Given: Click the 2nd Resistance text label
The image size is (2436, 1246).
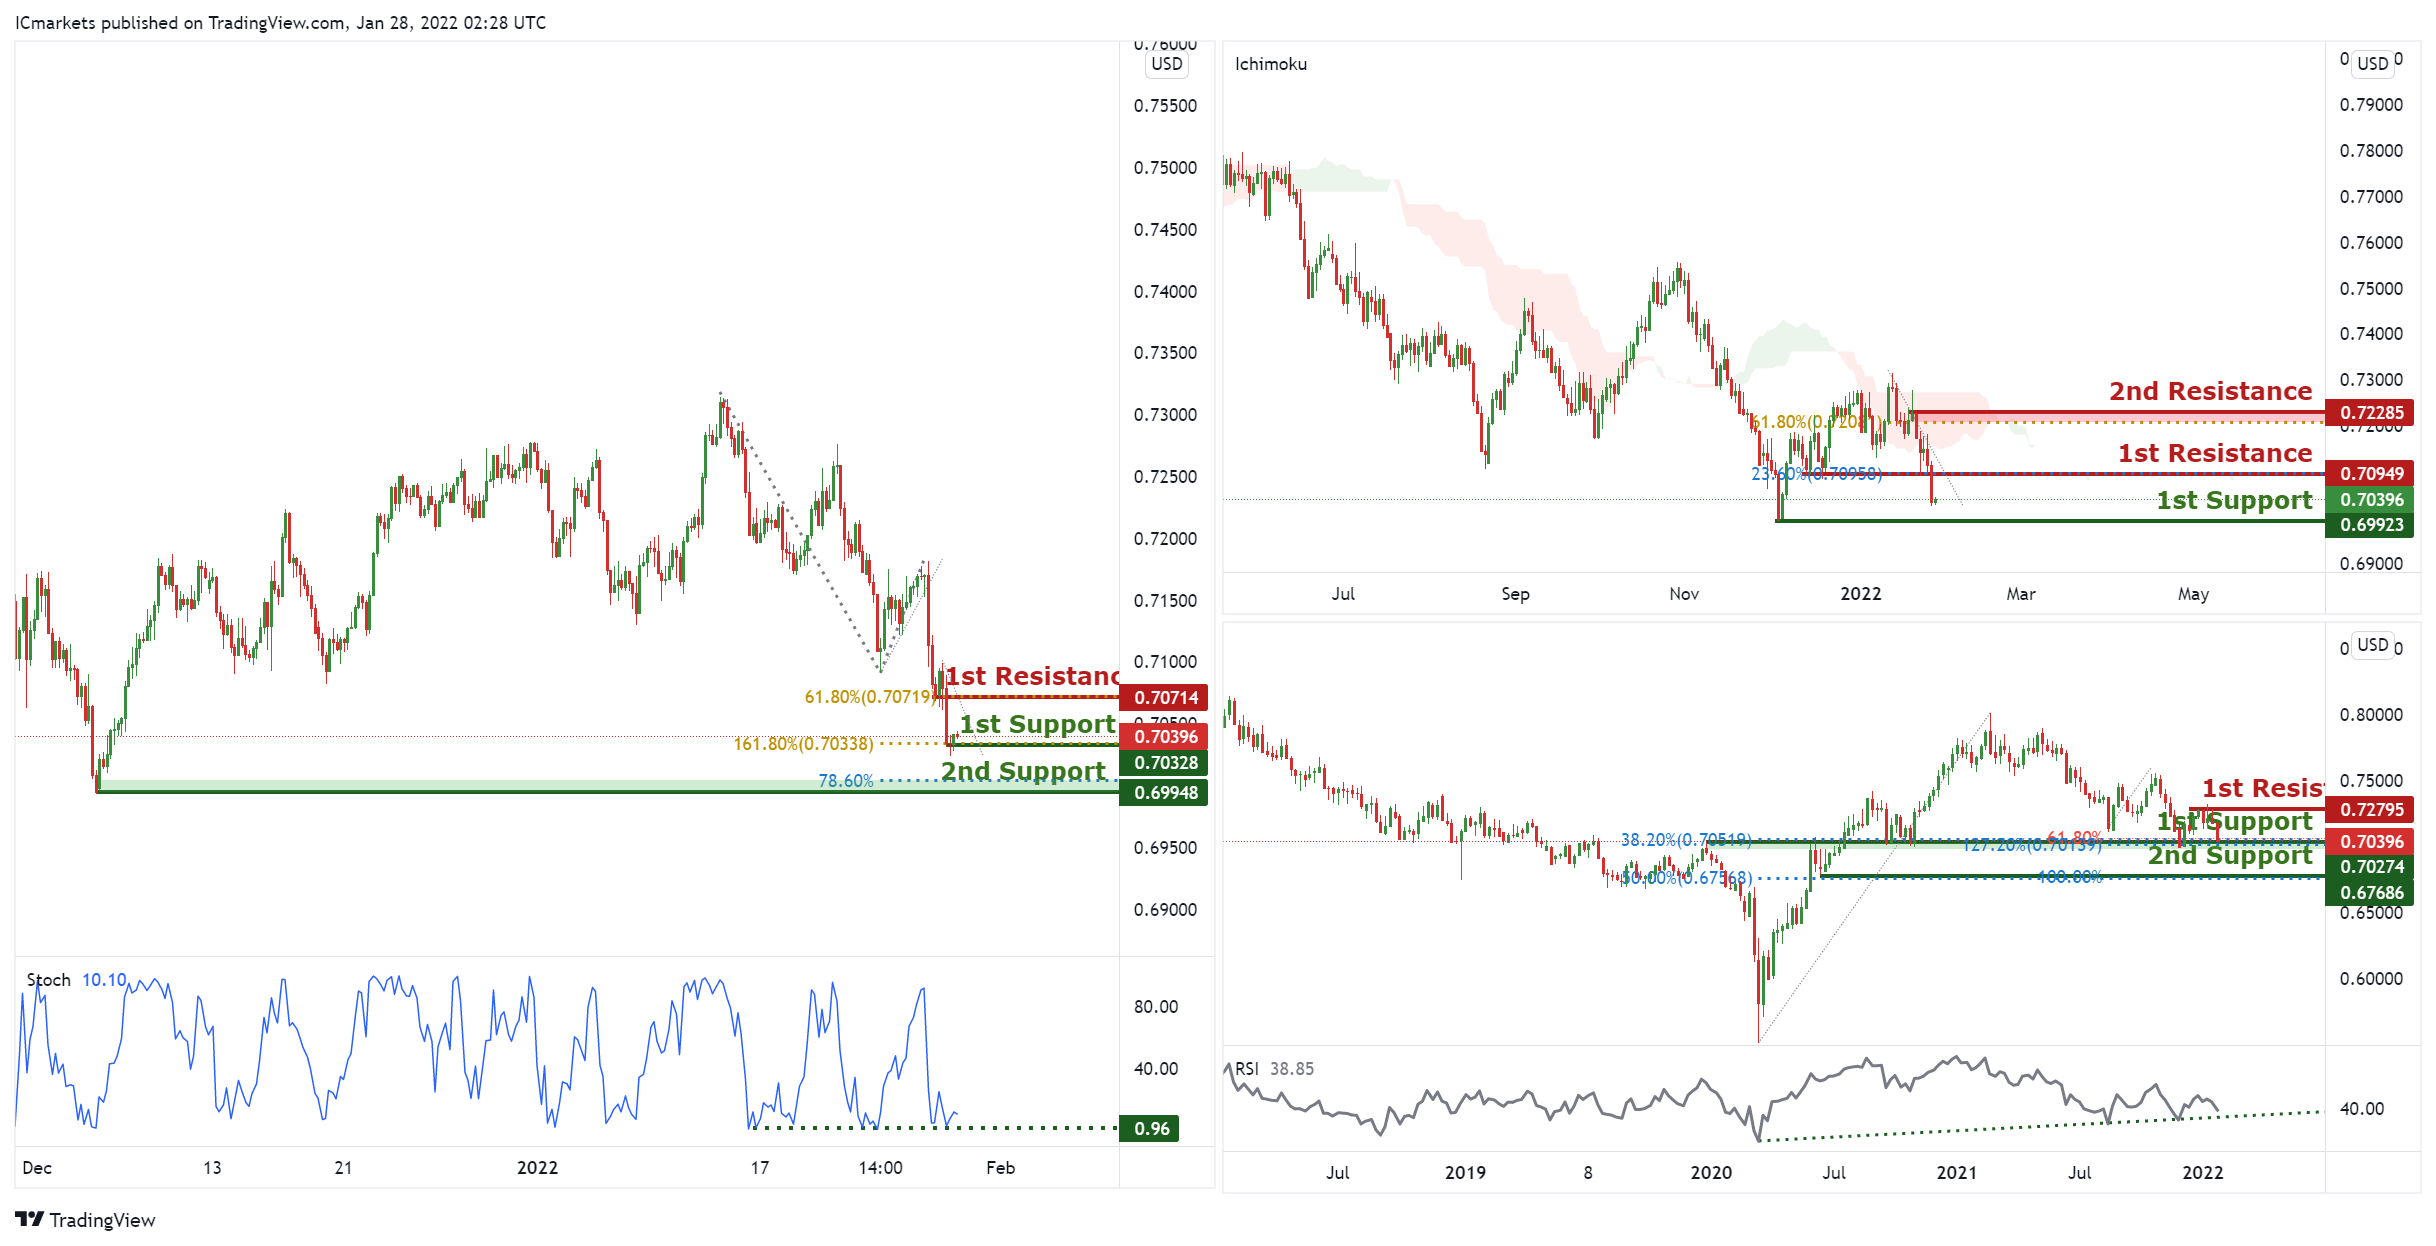Looking at the screenshot, I should click(x=2210, y=391).
